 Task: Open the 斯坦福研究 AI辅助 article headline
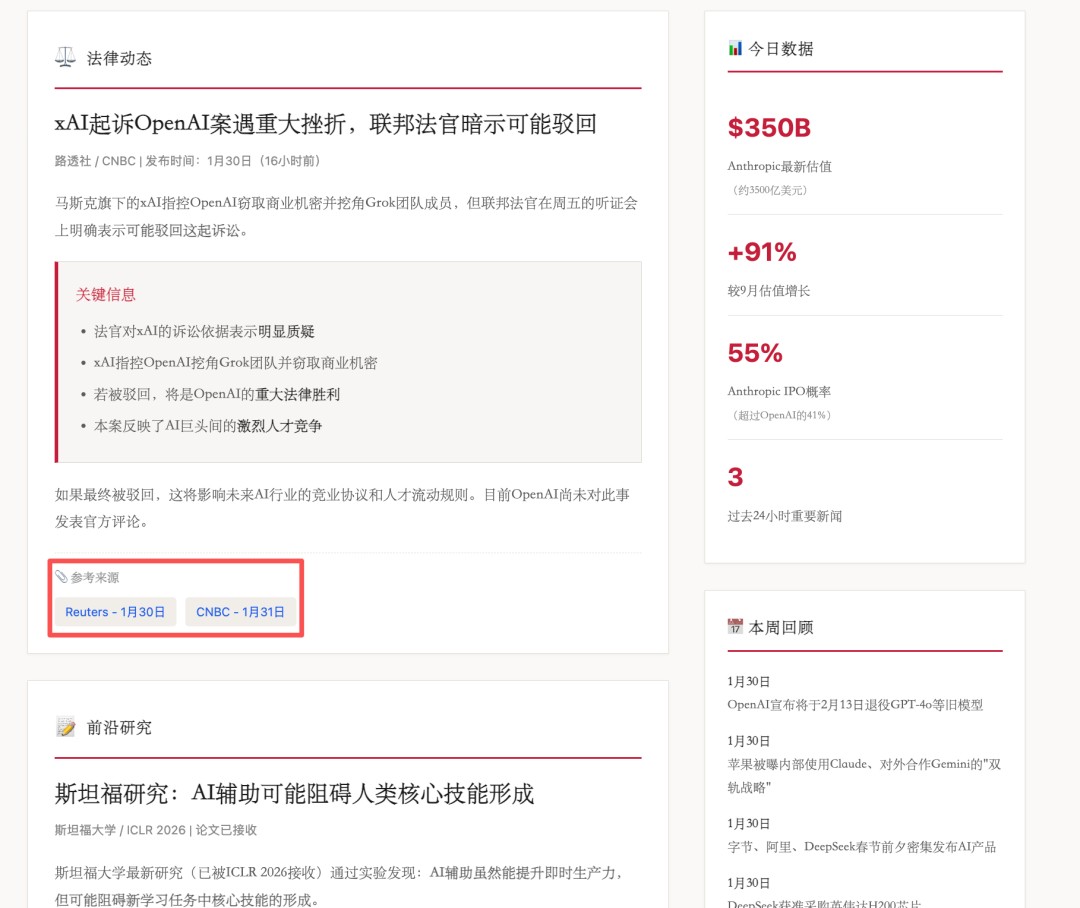point(294,794)
